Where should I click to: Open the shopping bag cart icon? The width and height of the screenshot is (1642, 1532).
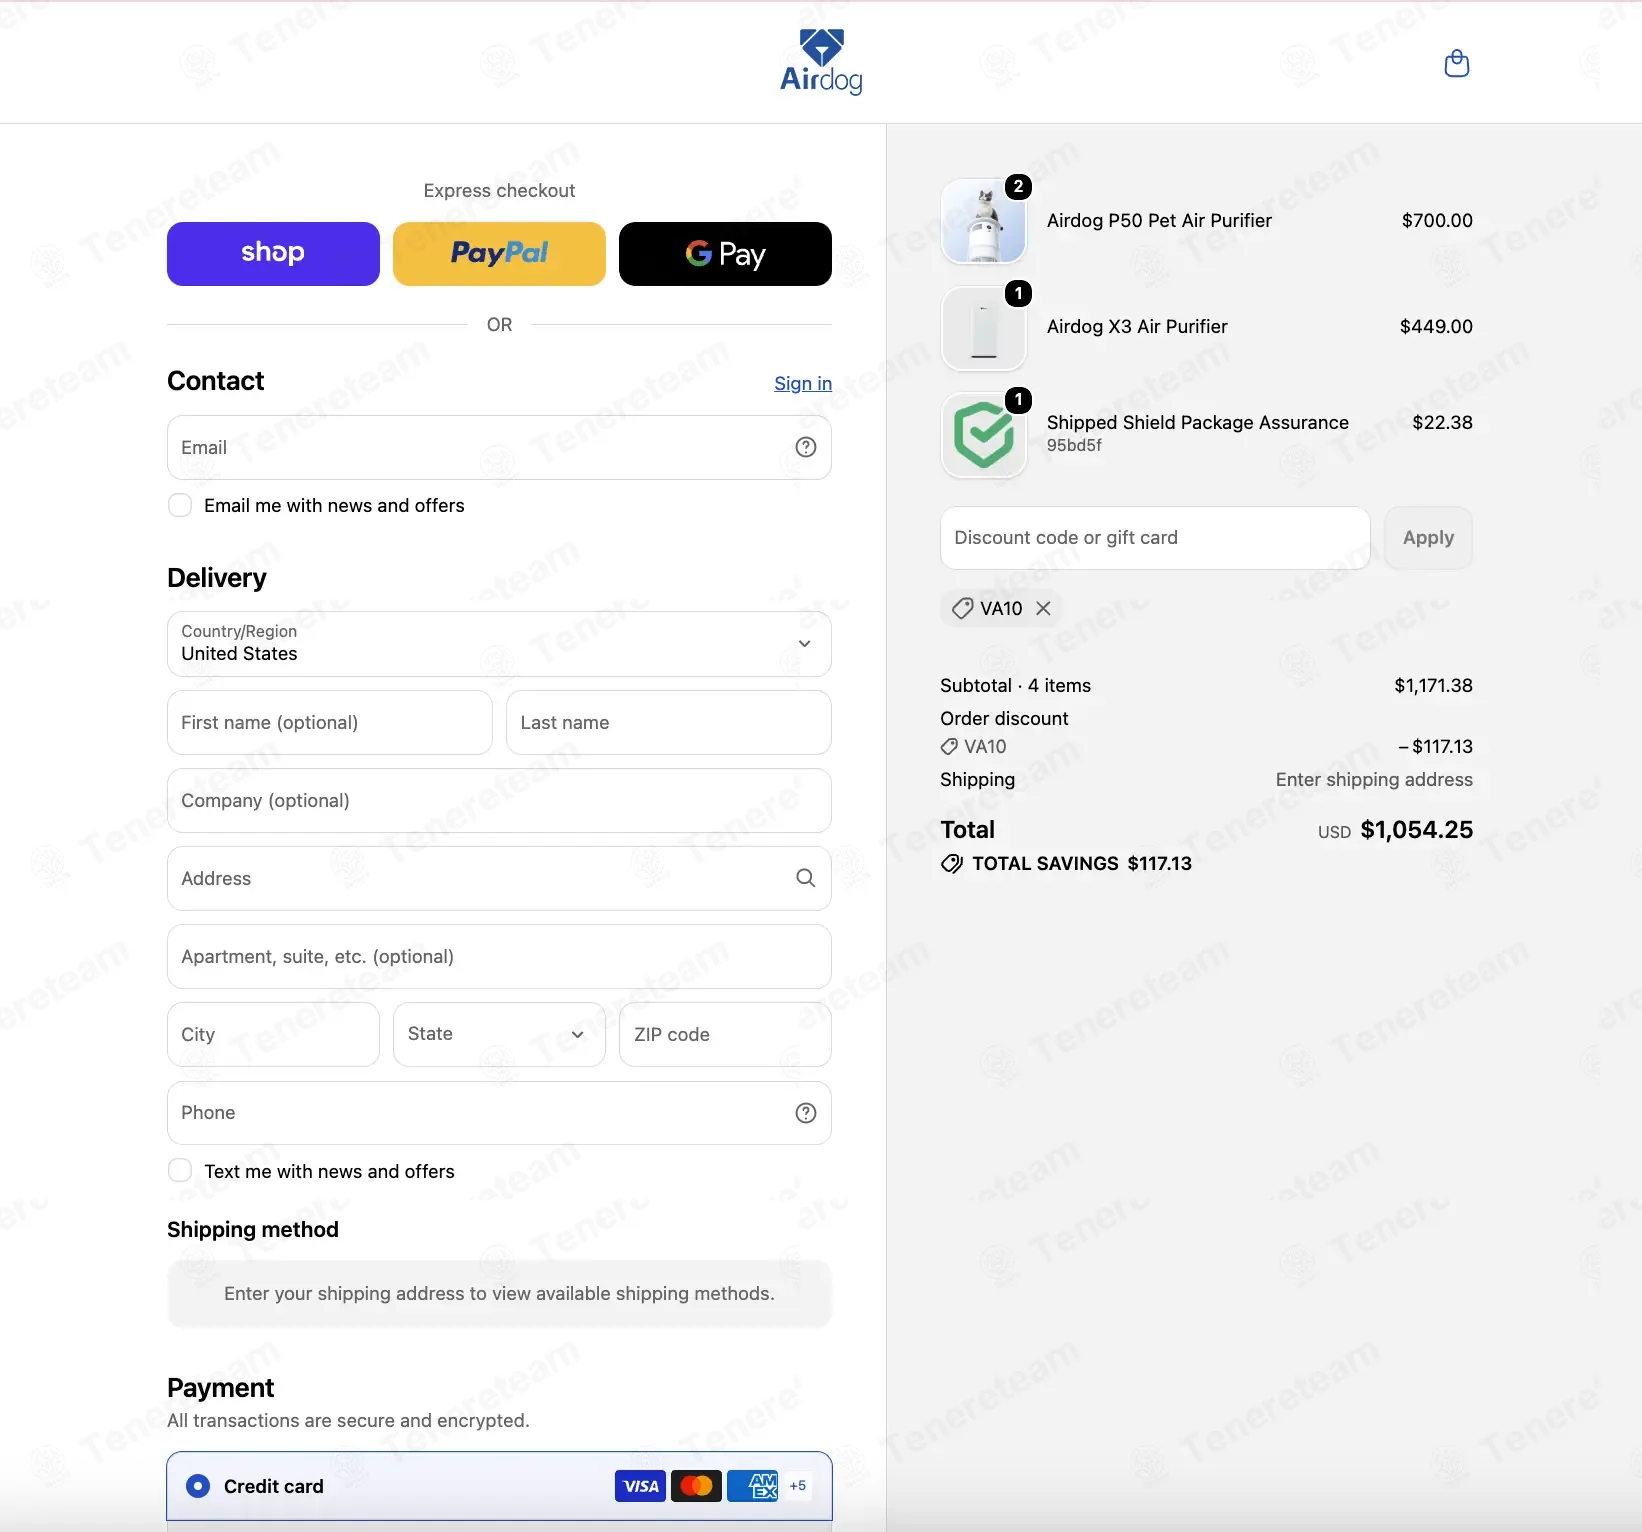coord(1457,64)
